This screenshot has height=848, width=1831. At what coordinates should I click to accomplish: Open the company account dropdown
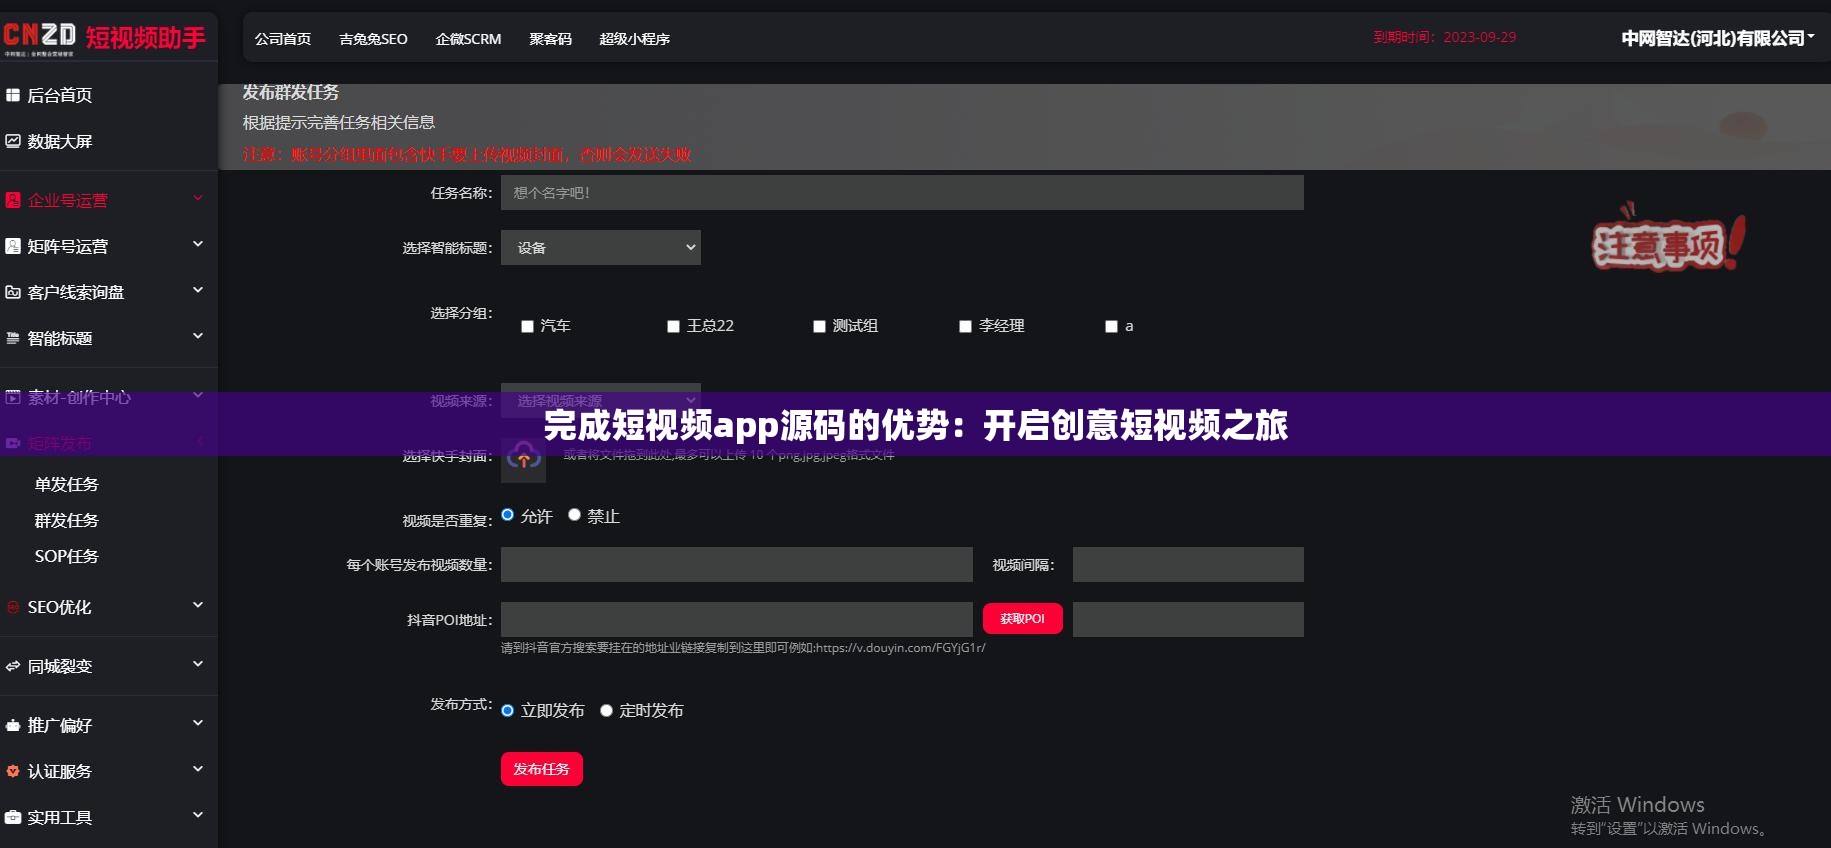1717,38
